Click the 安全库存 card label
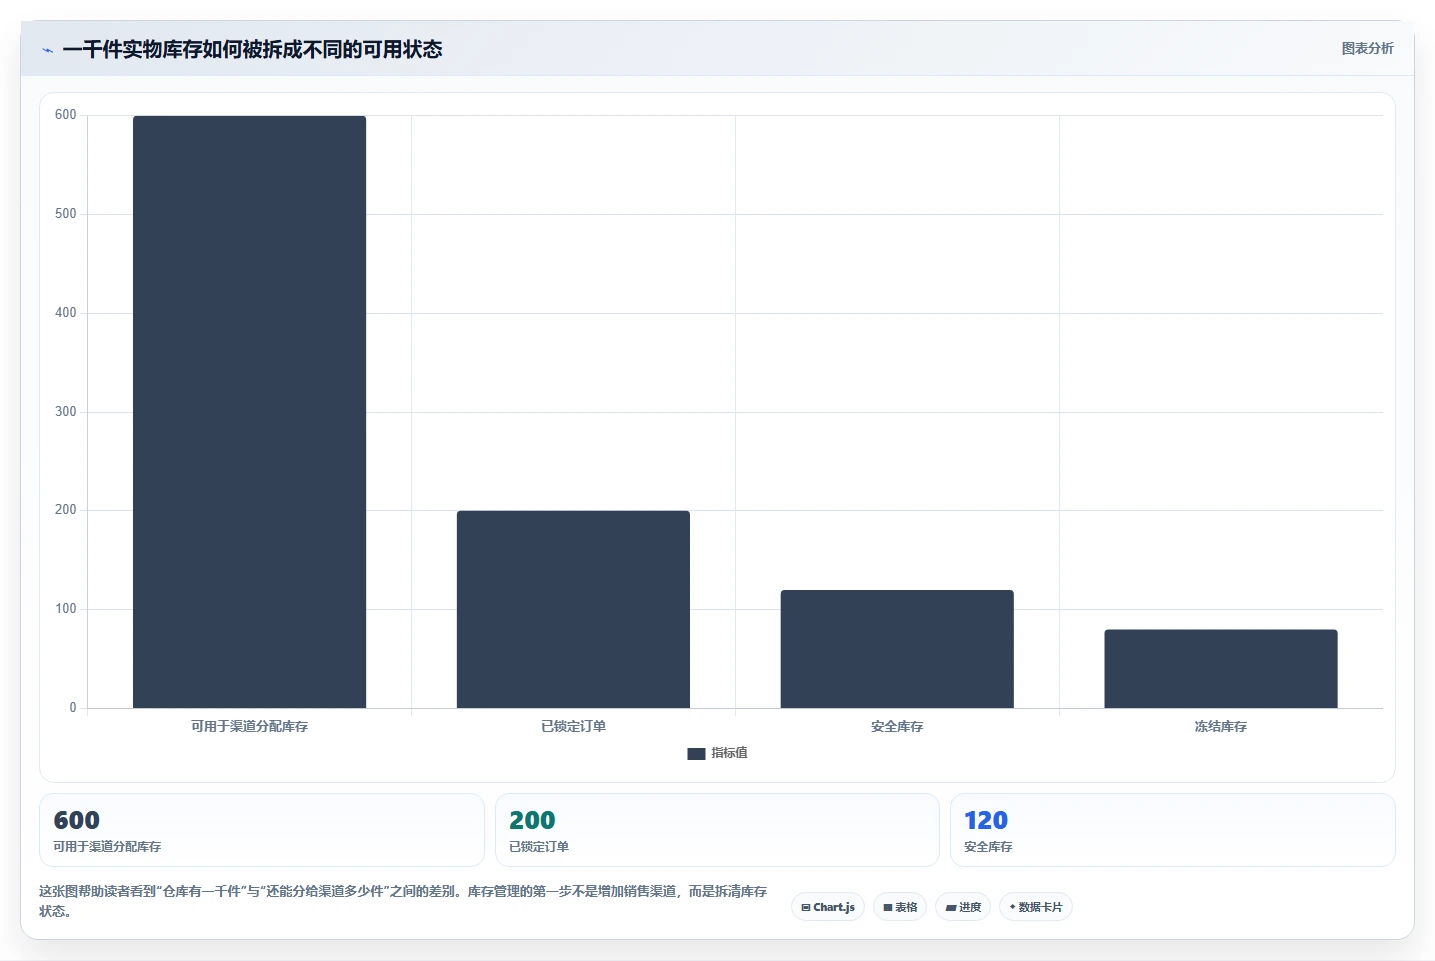 [988, 847]
